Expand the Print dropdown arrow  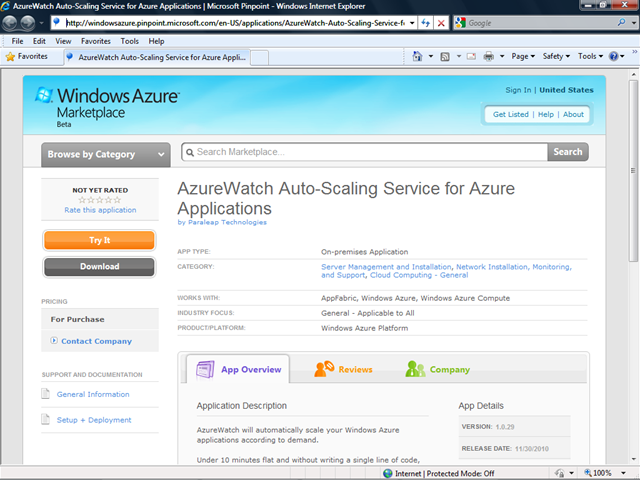pos(502,56)
